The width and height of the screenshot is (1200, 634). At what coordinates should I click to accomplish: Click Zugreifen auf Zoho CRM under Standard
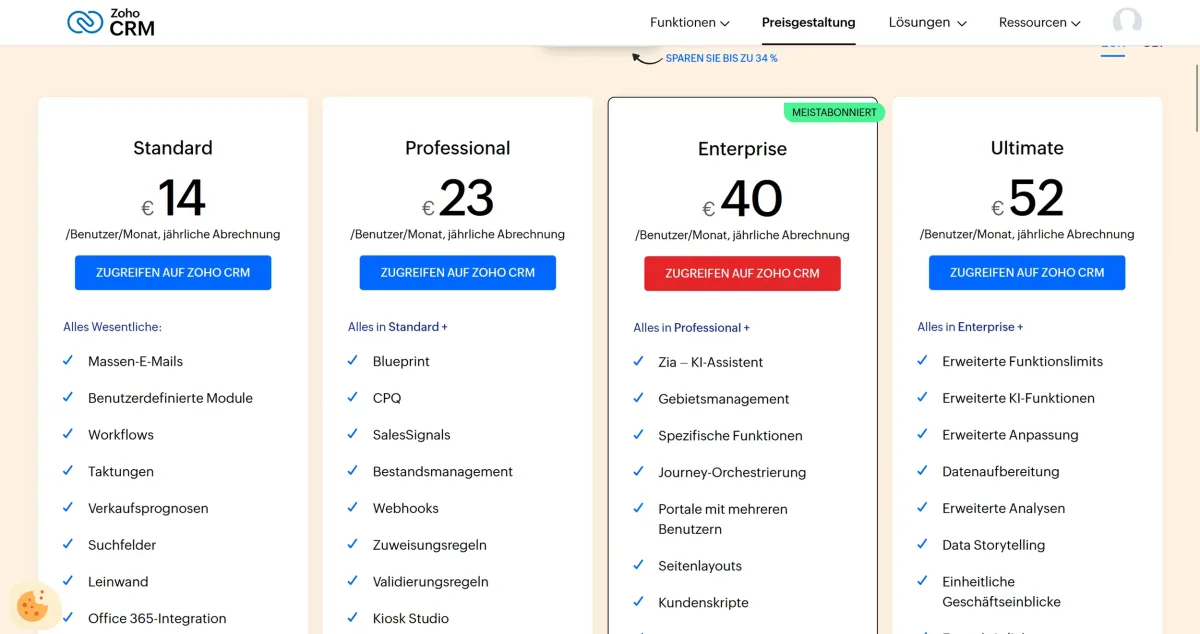point(173,272)
